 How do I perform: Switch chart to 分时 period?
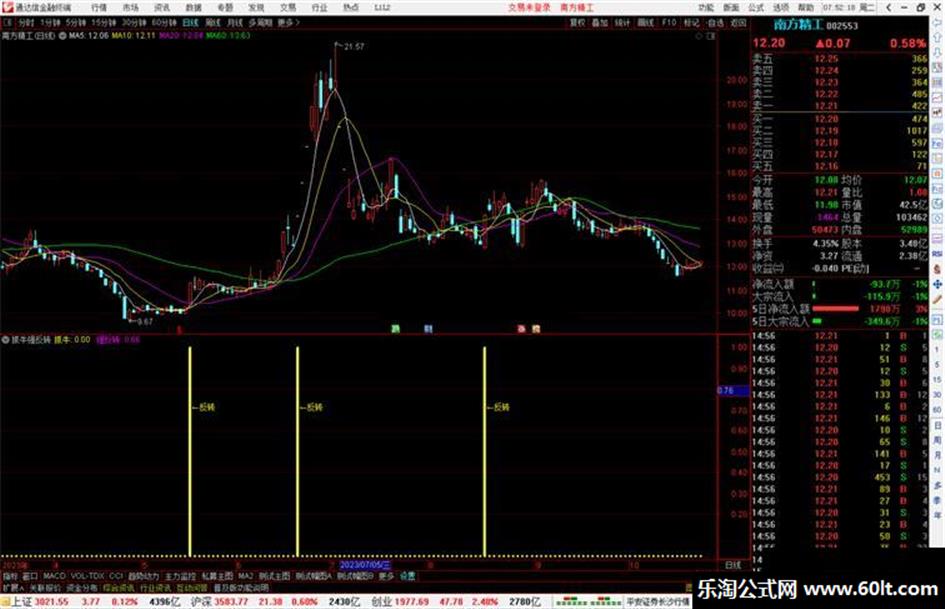tap(26, 22)
